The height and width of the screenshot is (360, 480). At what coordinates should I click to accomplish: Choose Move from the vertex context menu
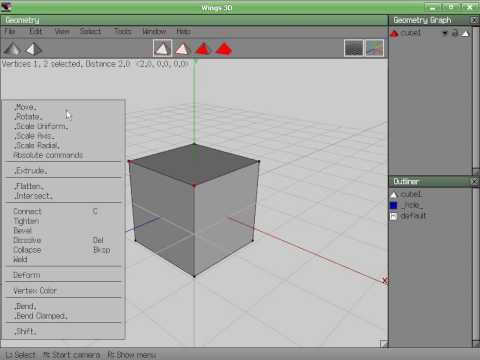point(64,107)
